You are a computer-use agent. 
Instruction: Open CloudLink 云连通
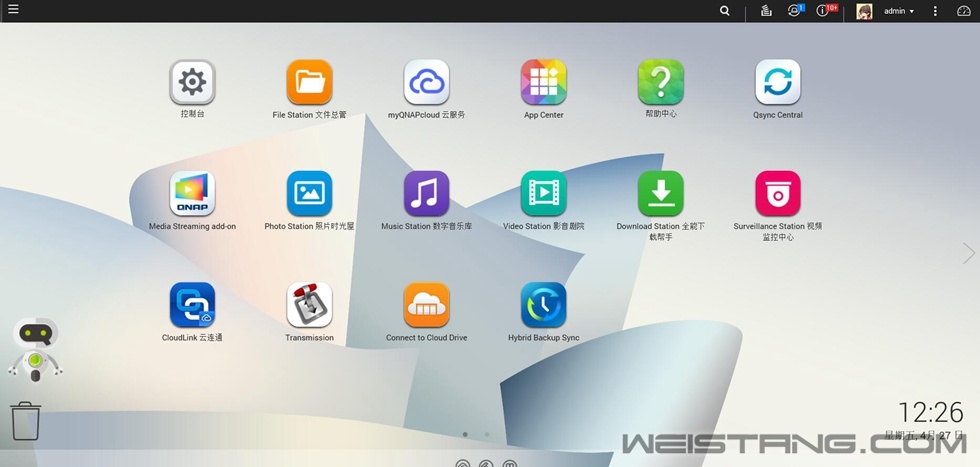[x=192, y=304]
